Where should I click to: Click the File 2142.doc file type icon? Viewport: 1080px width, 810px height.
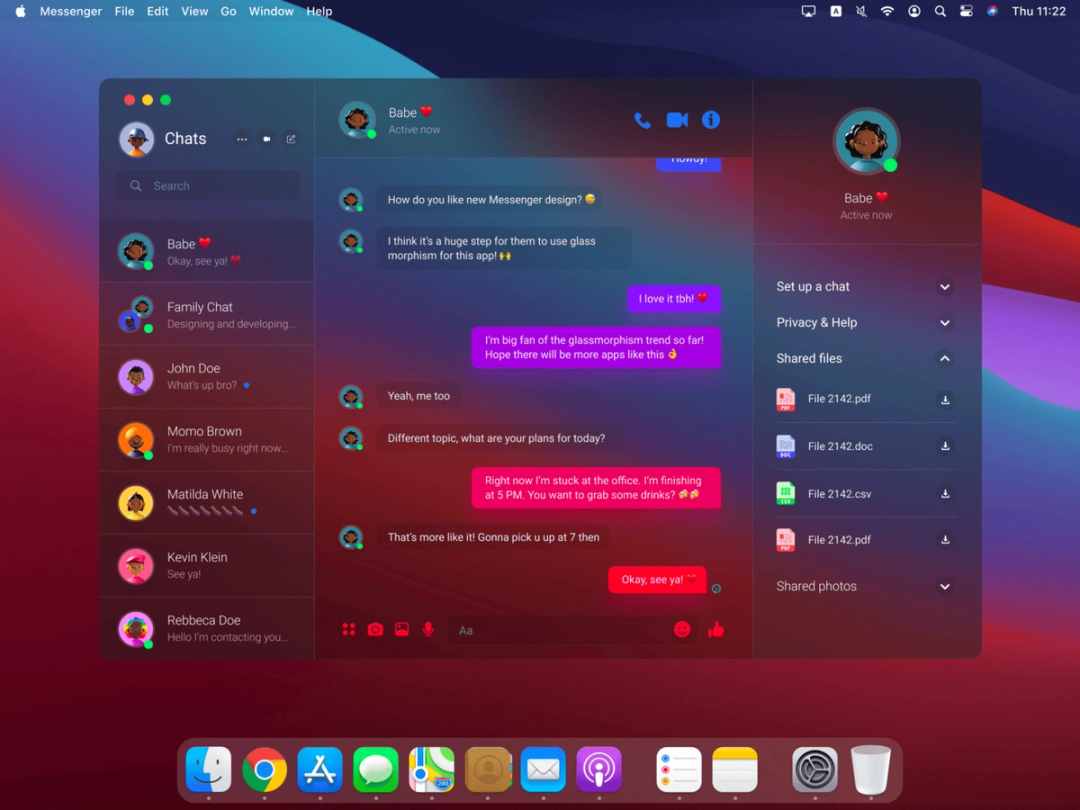(x=785, y=446)
